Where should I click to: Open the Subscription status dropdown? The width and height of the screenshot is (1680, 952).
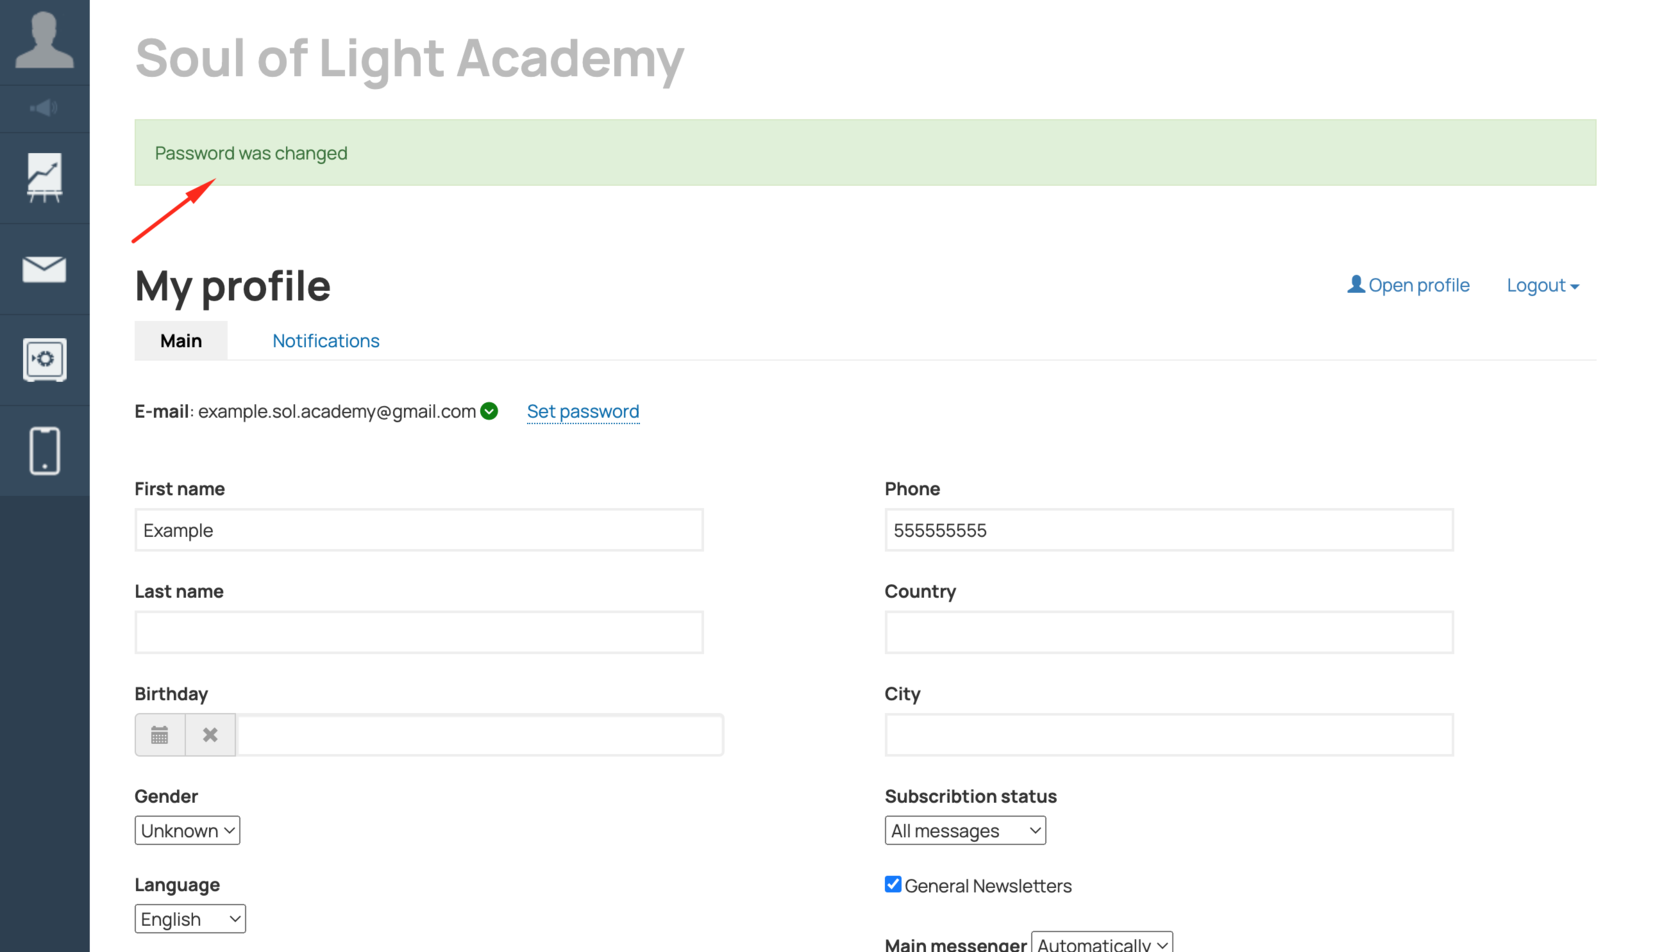[x=965, y=831]
